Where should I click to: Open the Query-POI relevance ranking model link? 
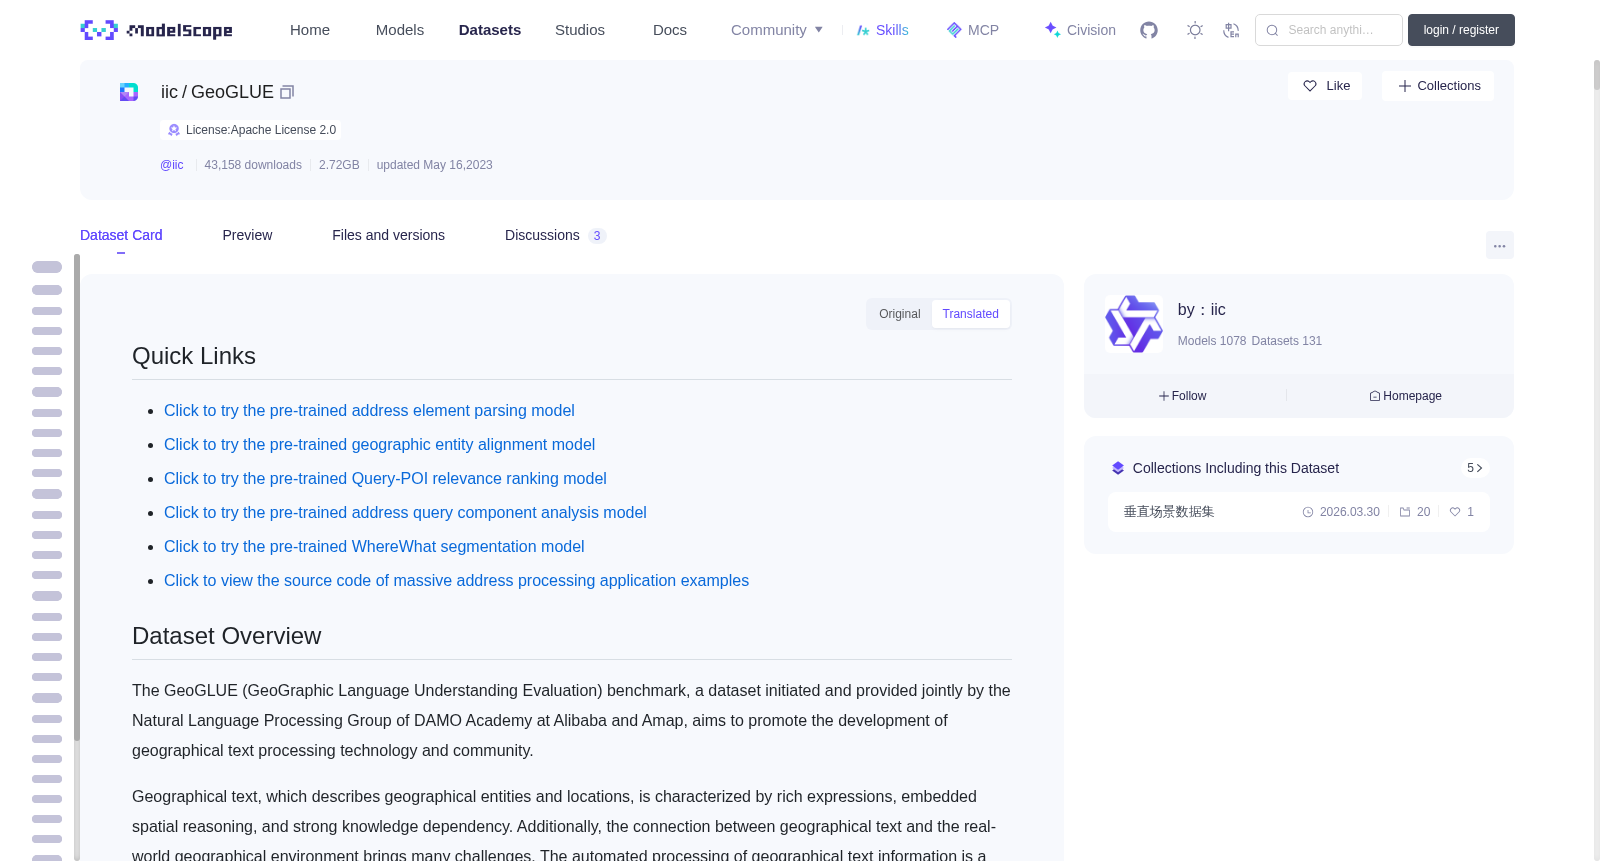[385, 479]
